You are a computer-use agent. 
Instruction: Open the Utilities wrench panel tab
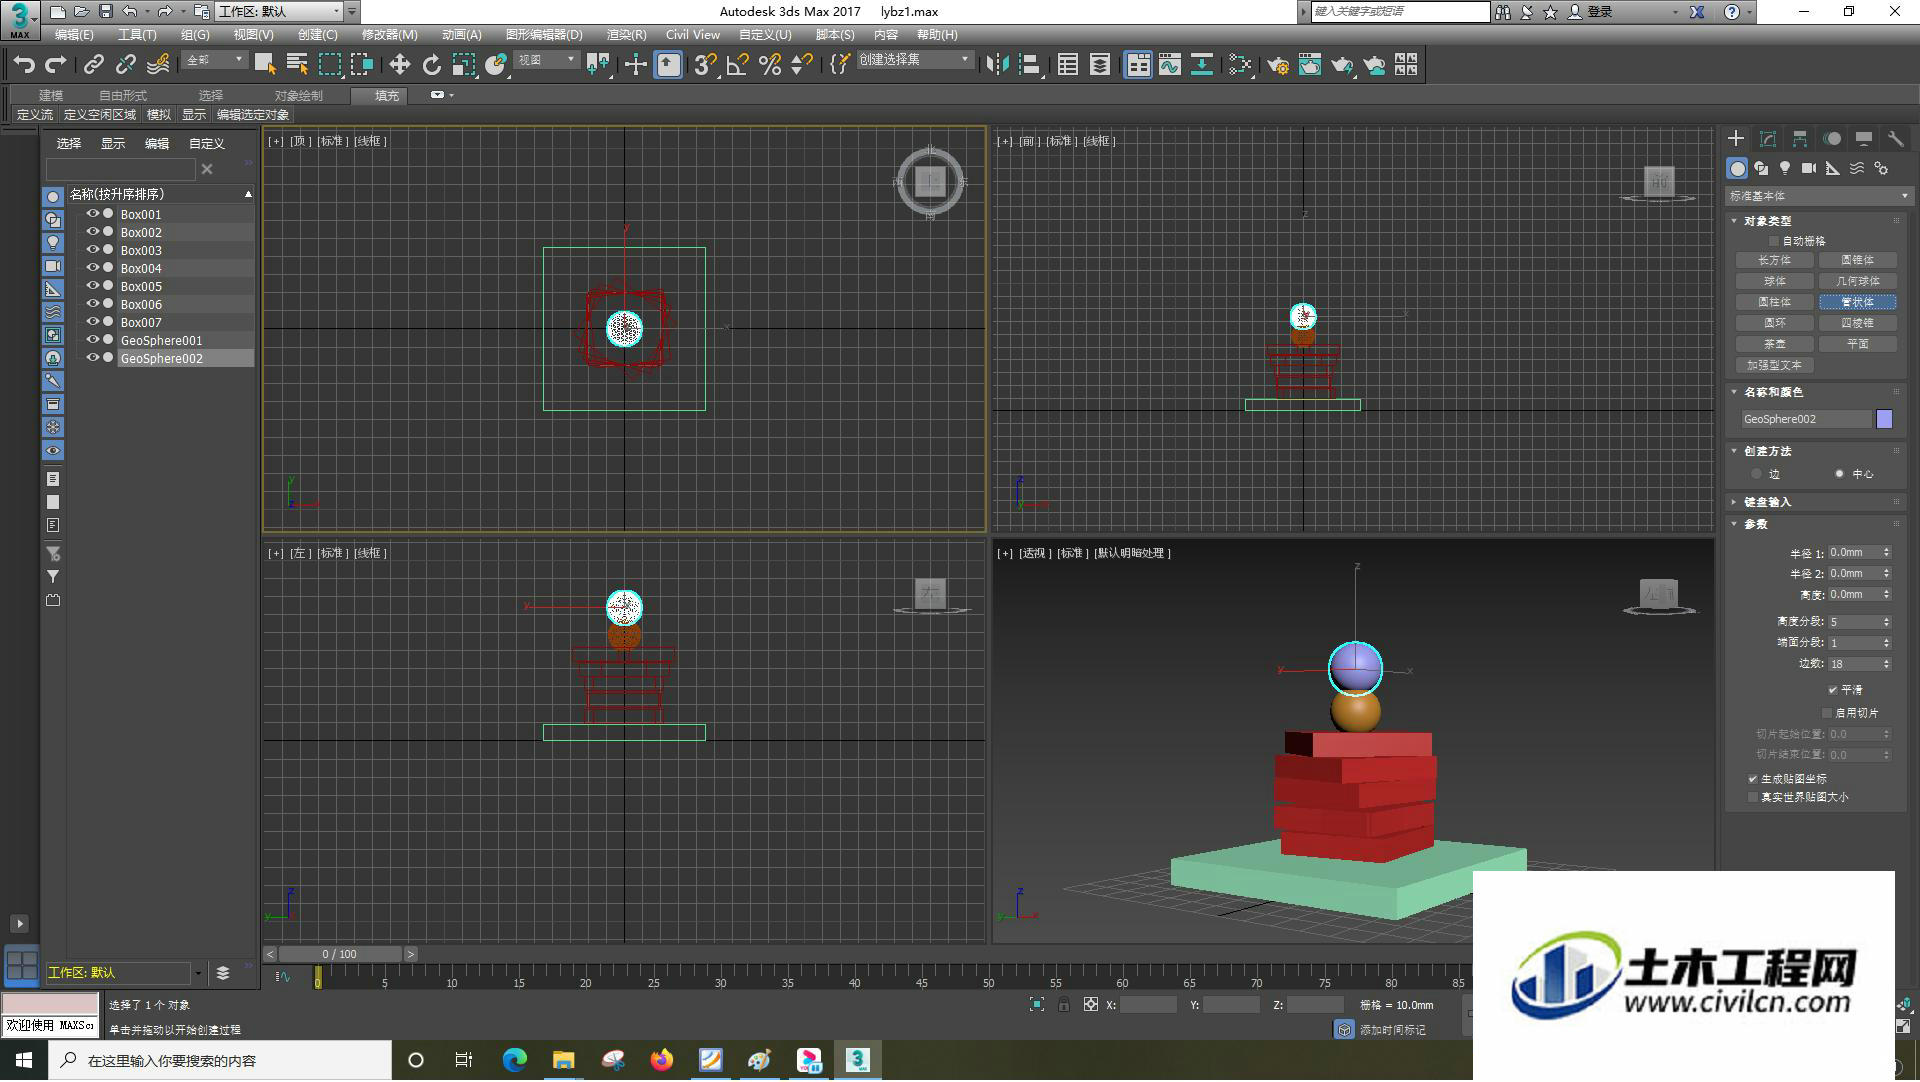click(1895, 139)
